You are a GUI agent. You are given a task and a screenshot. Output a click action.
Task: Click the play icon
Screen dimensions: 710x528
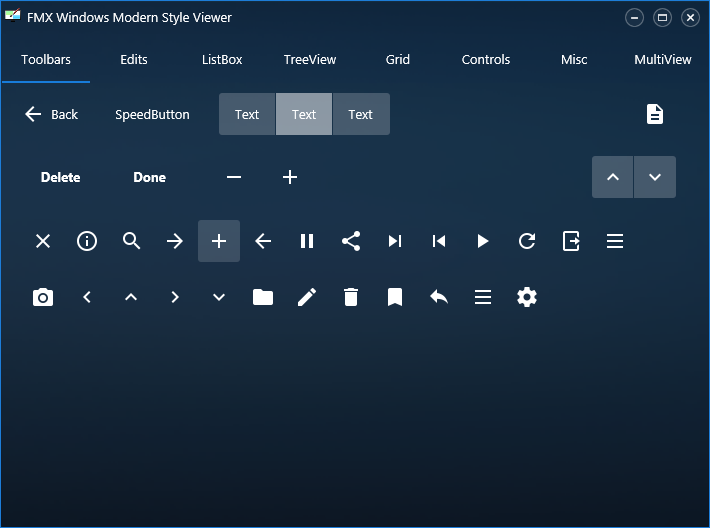coord(483,241)
